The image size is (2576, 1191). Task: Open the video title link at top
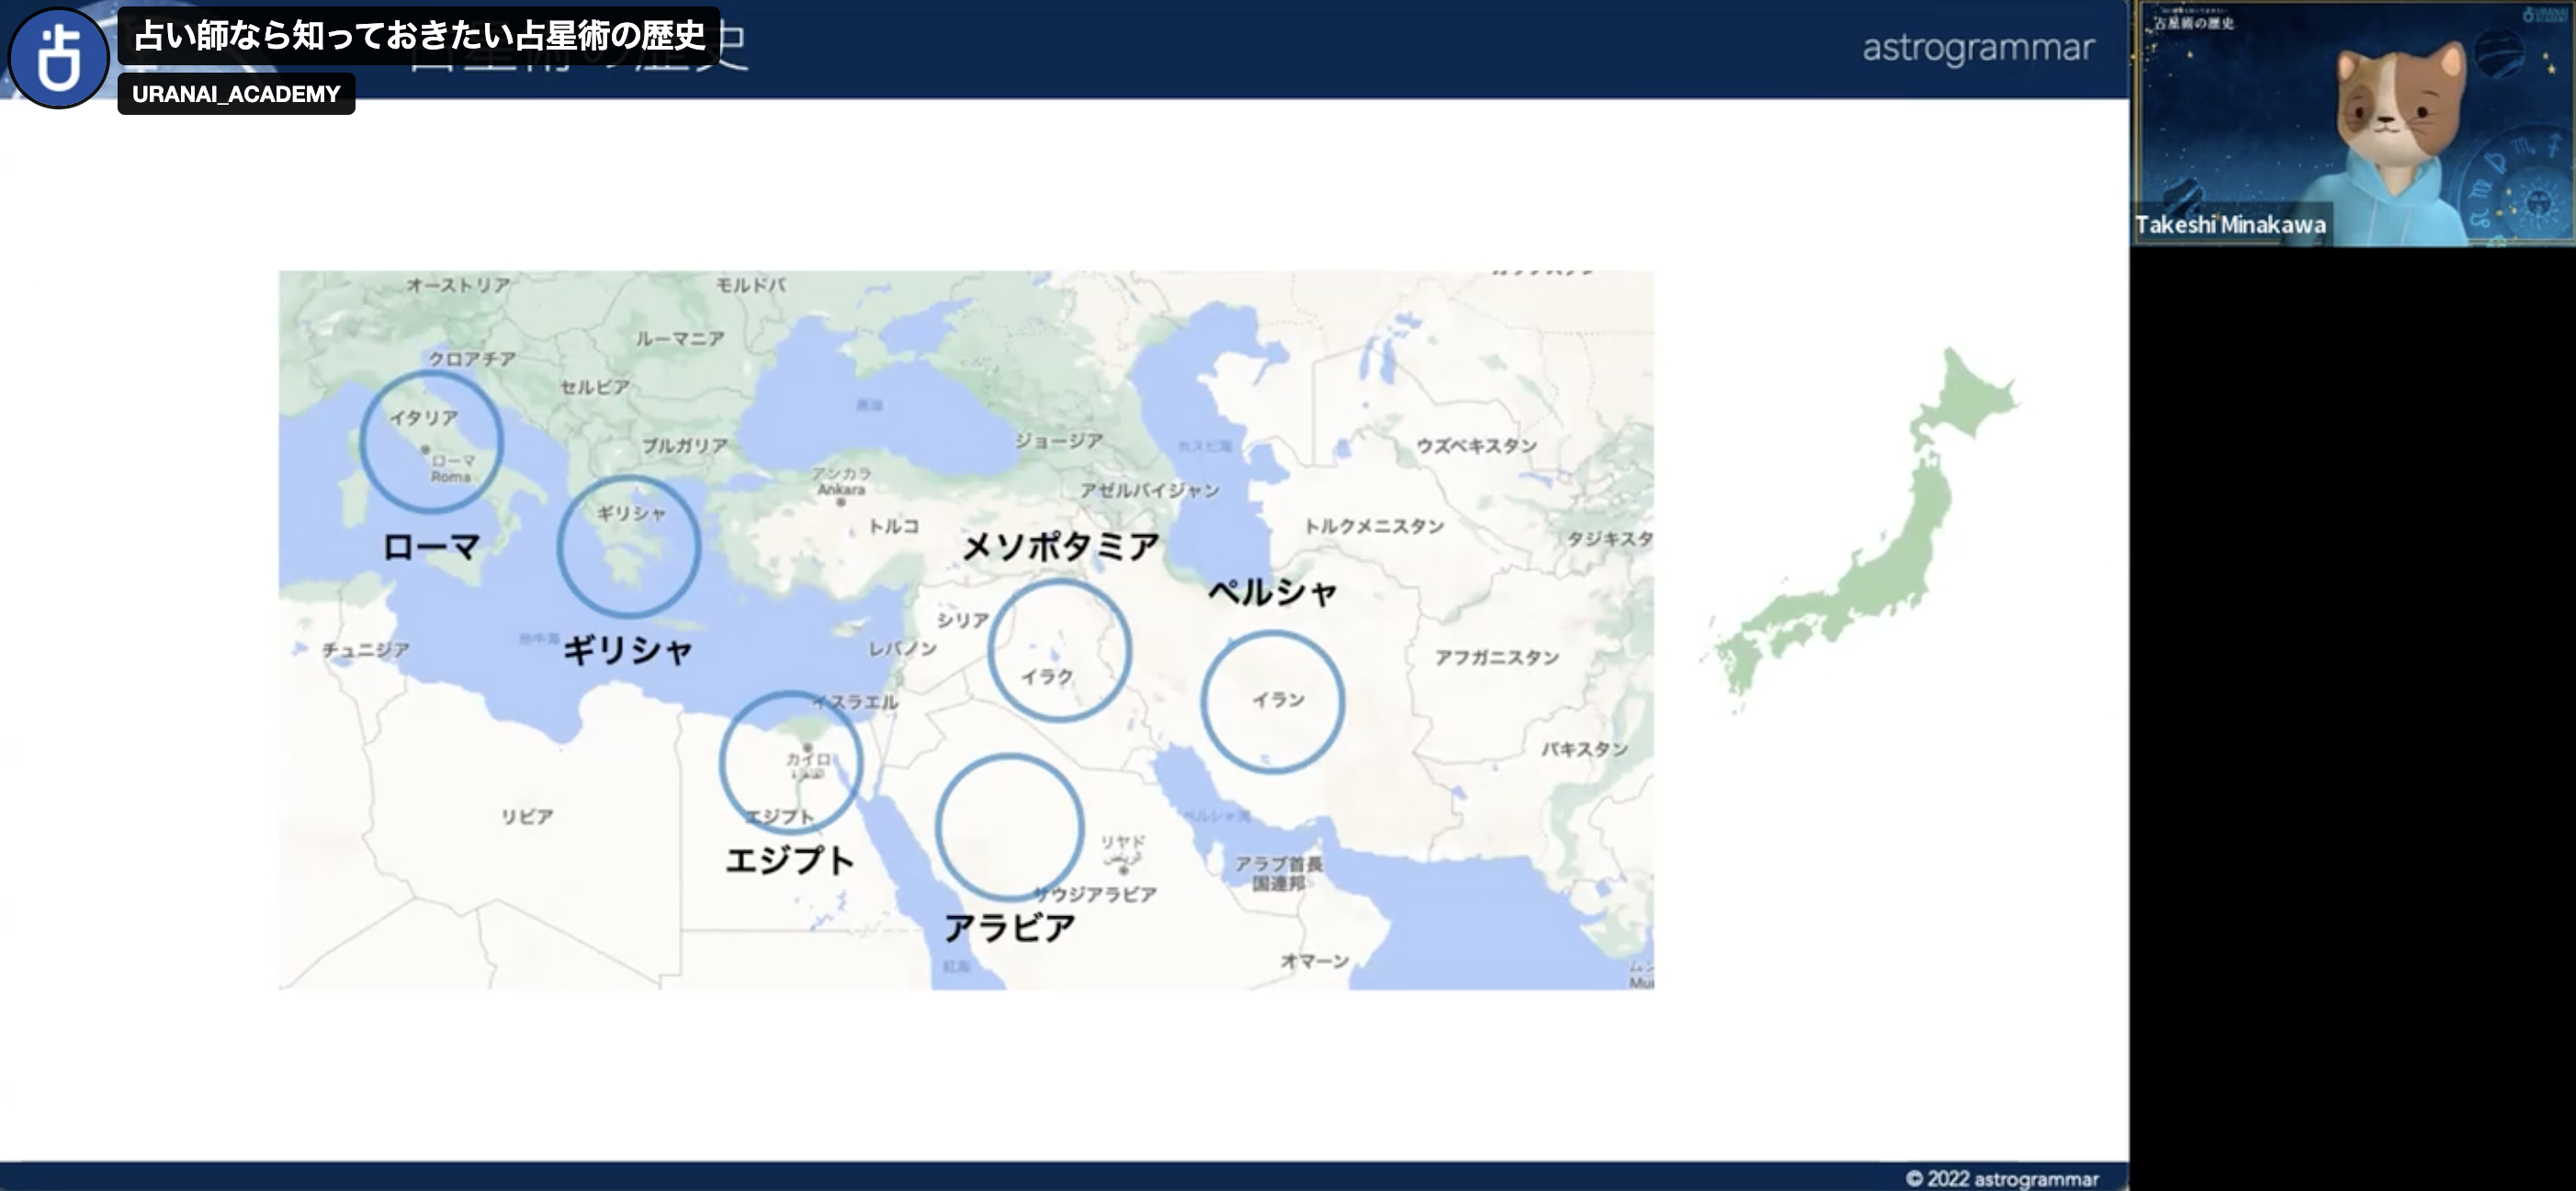point(419,36)
